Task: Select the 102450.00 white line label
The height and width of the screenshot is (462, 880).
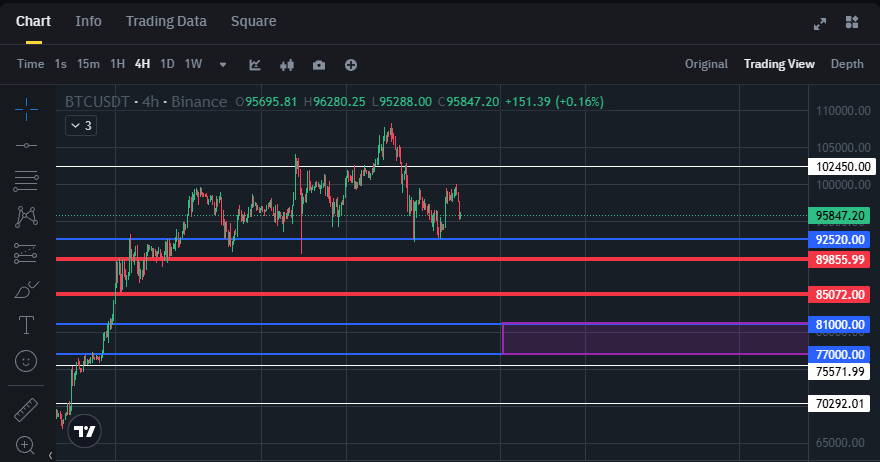Action: pyautogui.click(x=842, y=167)
